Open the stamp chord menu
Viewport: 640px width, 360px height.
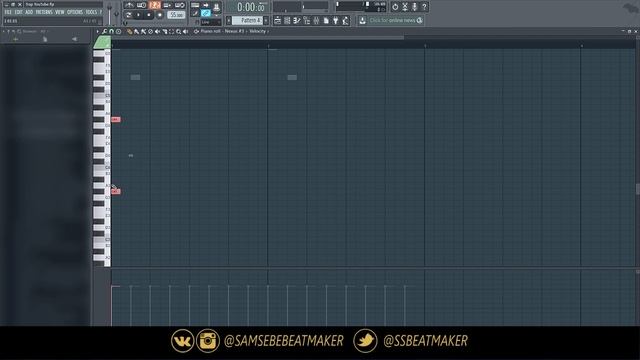(118, 31)
